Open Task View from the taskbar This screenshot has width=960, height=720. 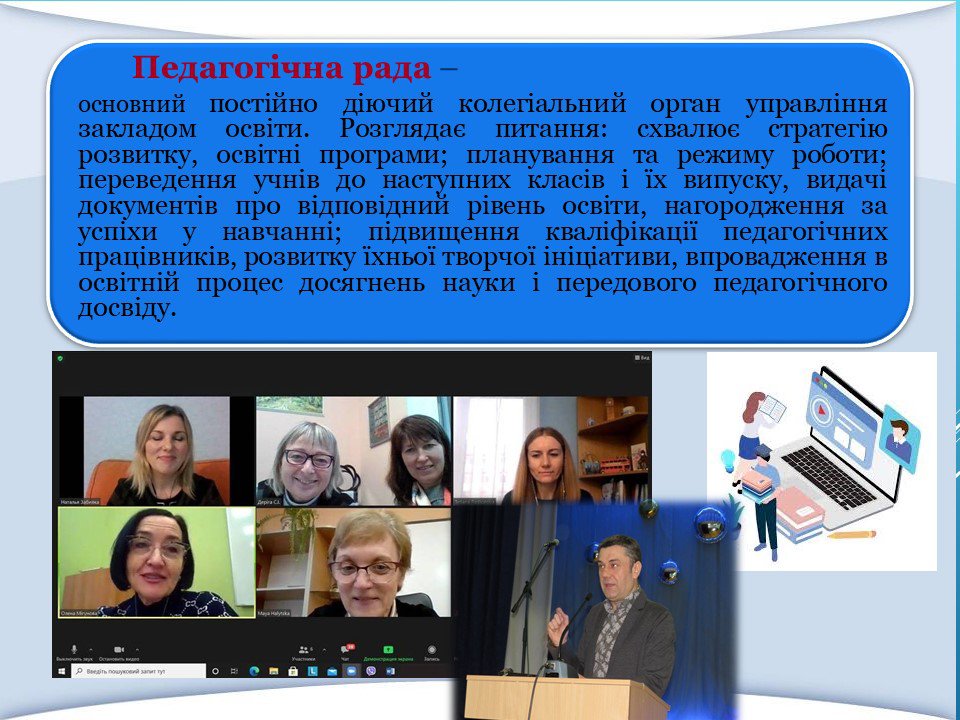click(234, 671)
